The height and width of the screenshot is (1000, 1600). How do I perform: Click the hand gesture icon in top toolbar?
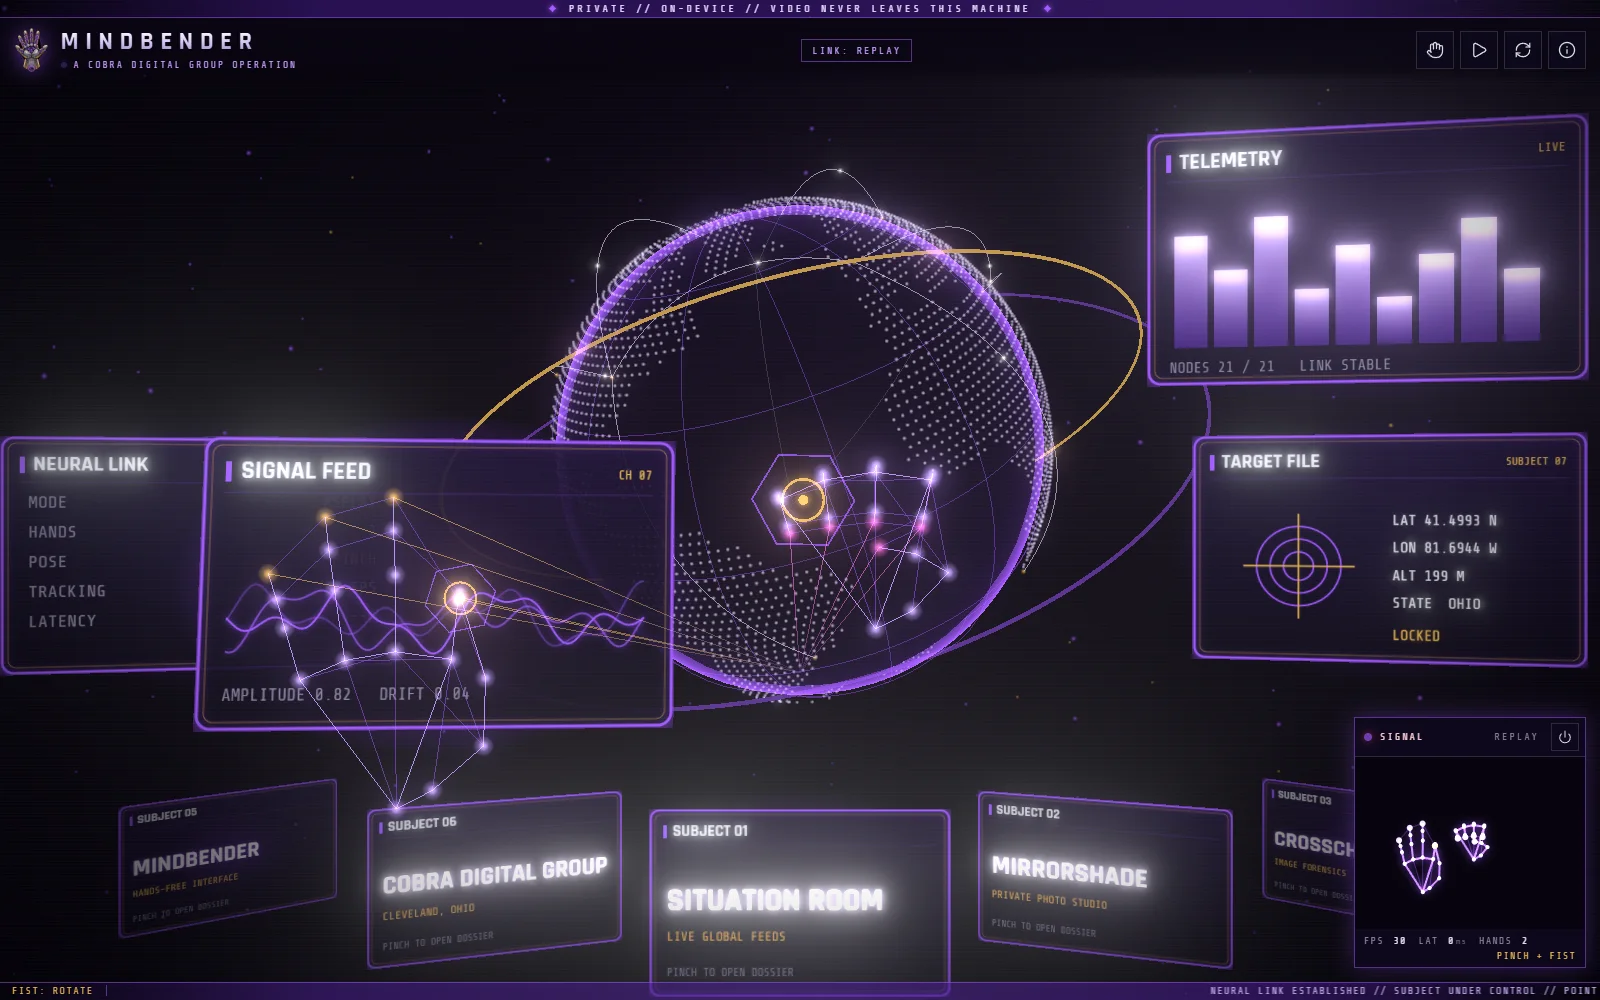1435,50
